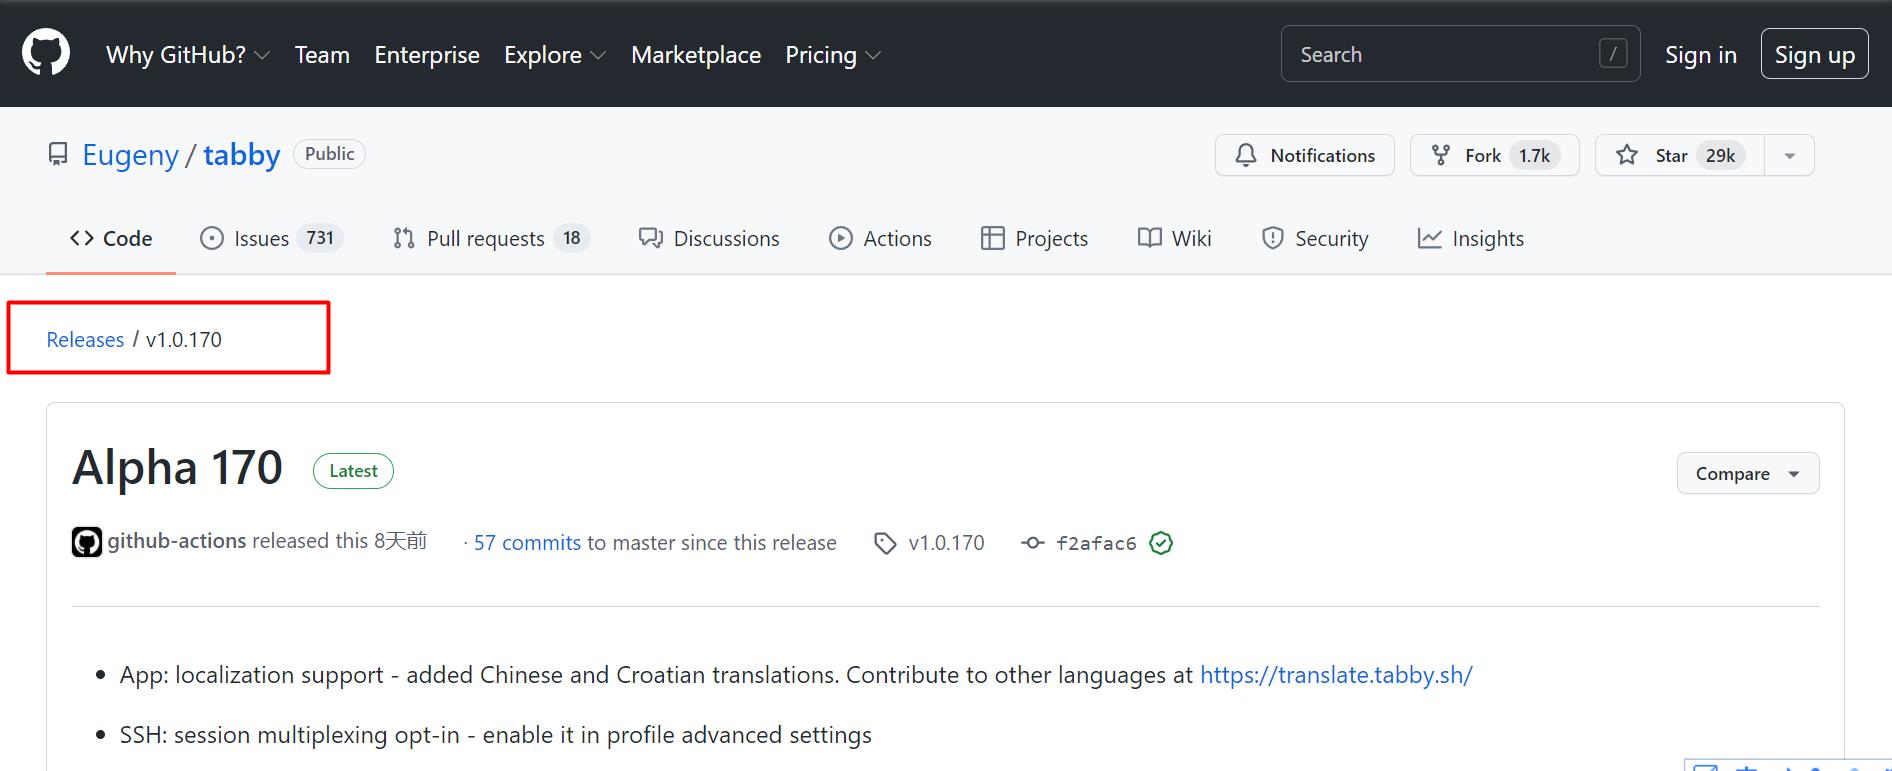Expand the Pricing dropdown menu
Viewport: 1892px width, 771px height.
[833, 55]
